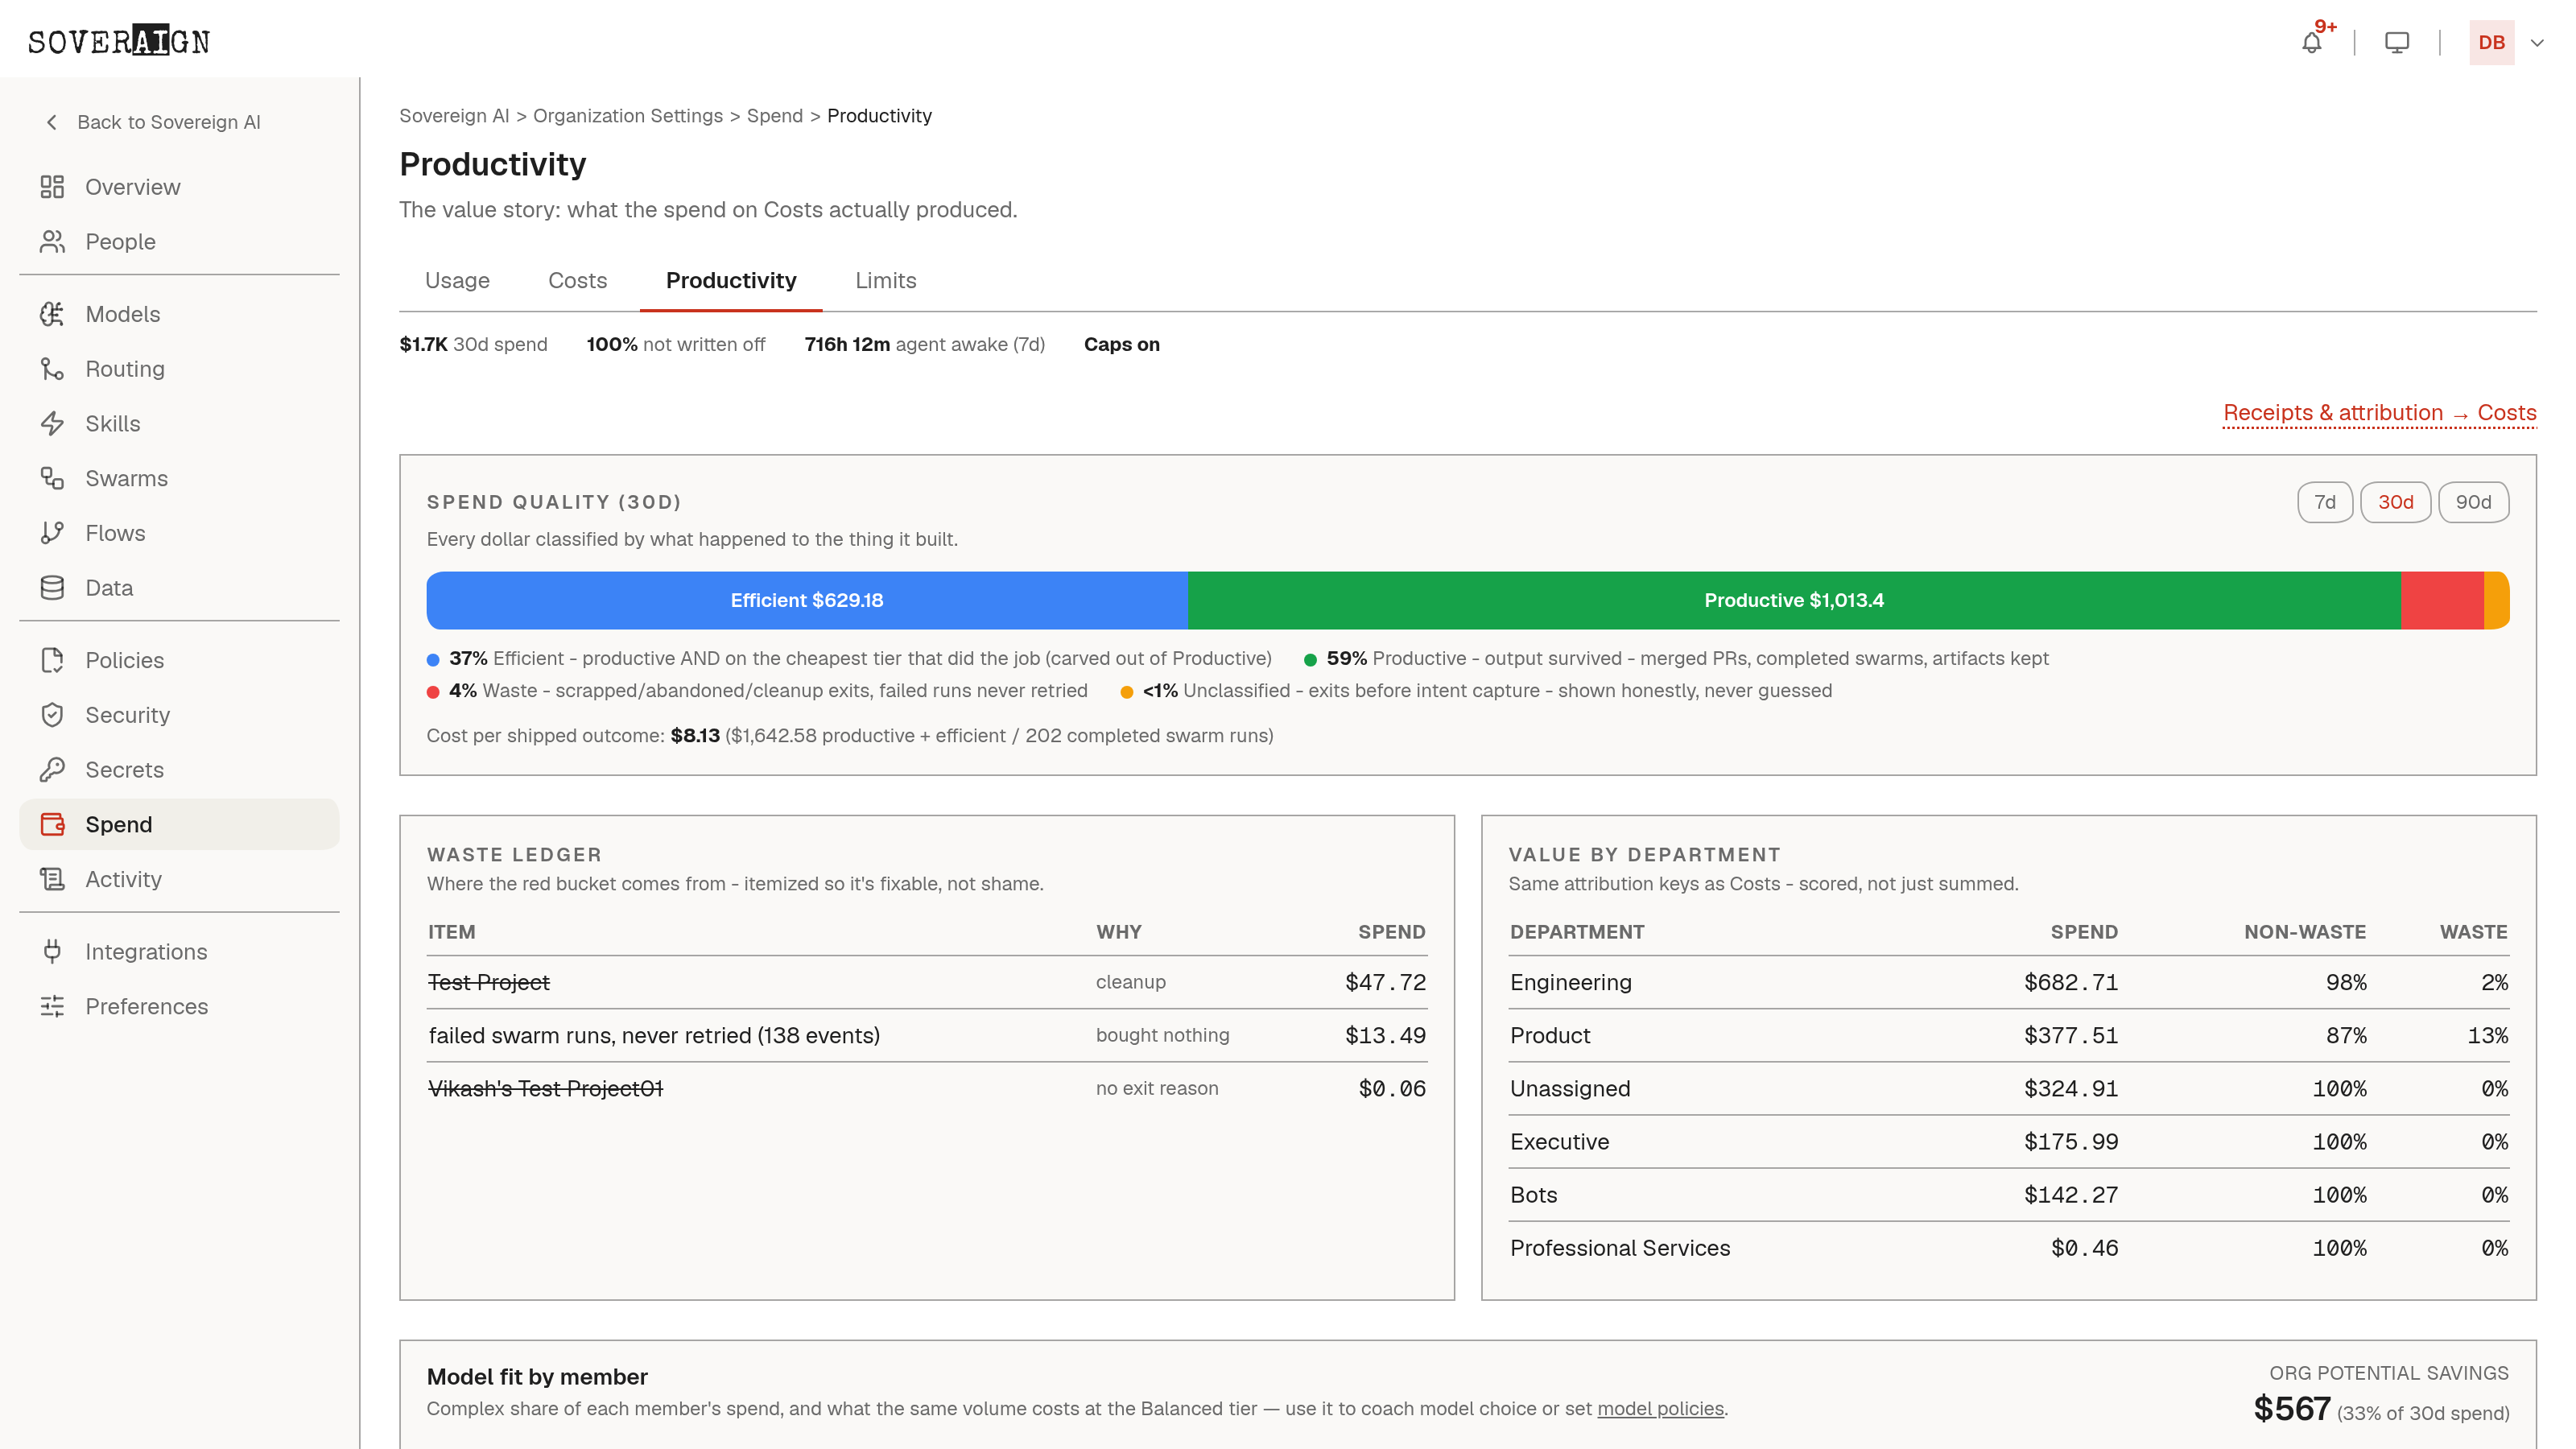Click the Unassigned department row
Viewport: 2576px width, 1449px height.
click(2008, 1088)
